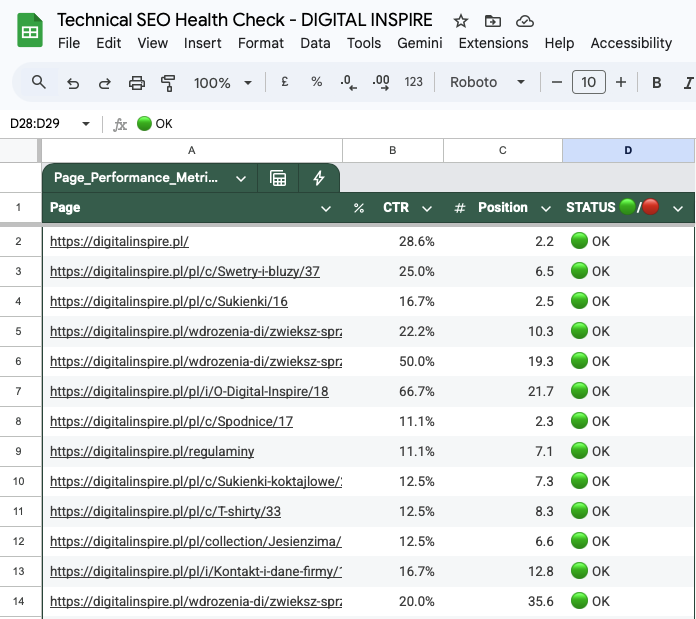Increase decimal places

(x=381, y=83)
